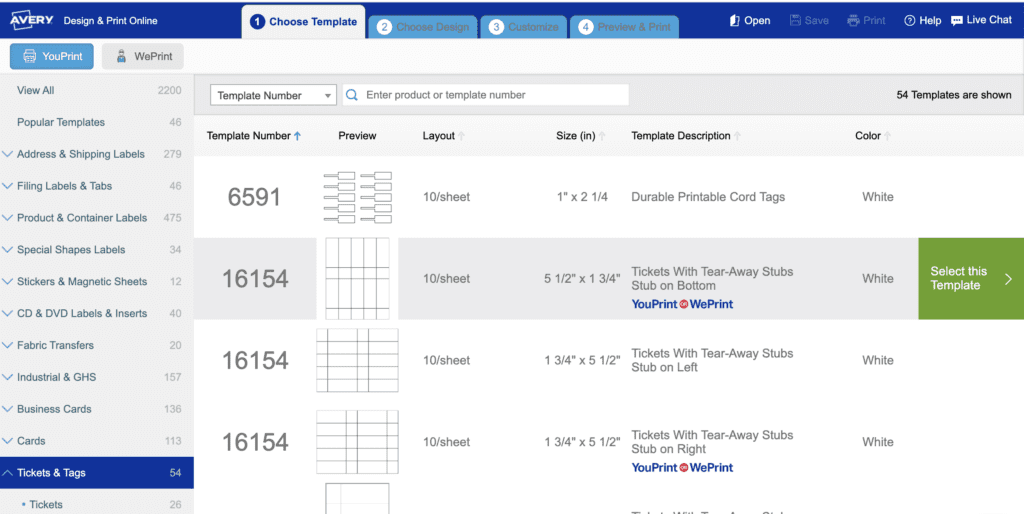Image resolution: width=1024 pixels, height=514 pixels.
Task: Select template number 6591
Action: pyautogui.click(x=254, y=197)
